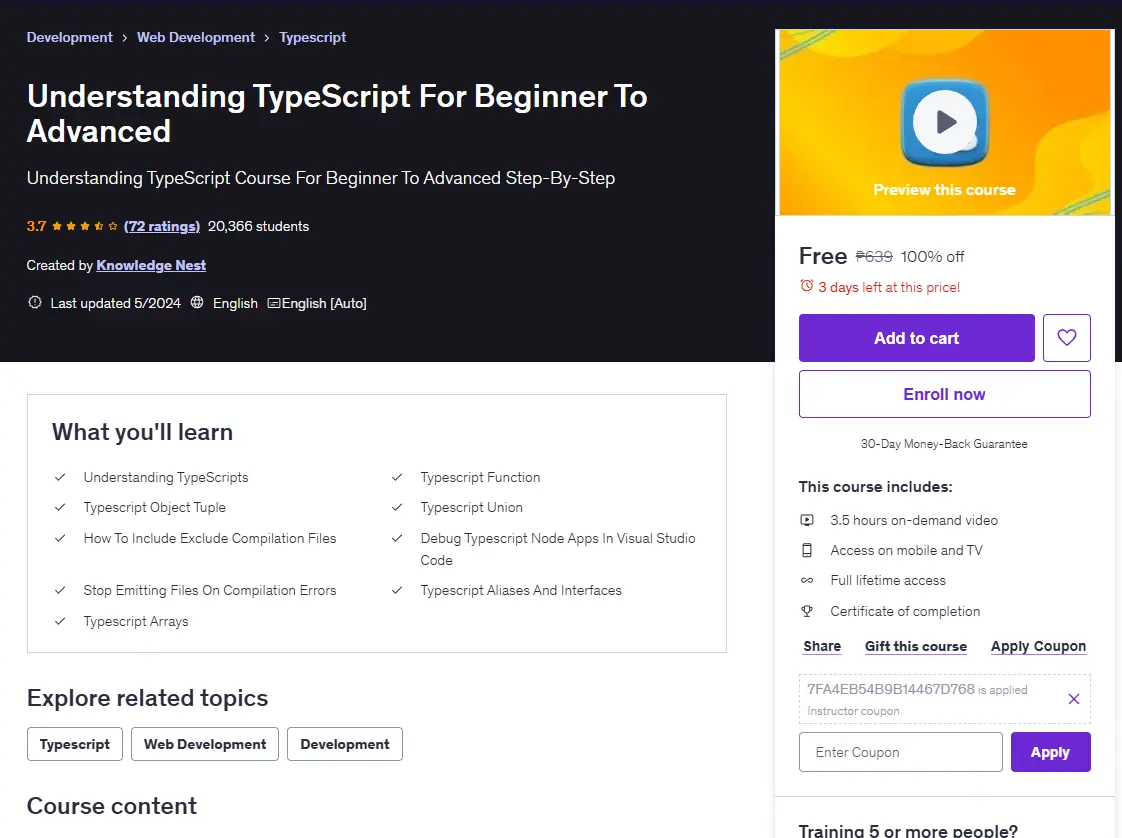Click the Enroll now button
The height and width of the screenshot is (838, 1122).
[945, 394]
